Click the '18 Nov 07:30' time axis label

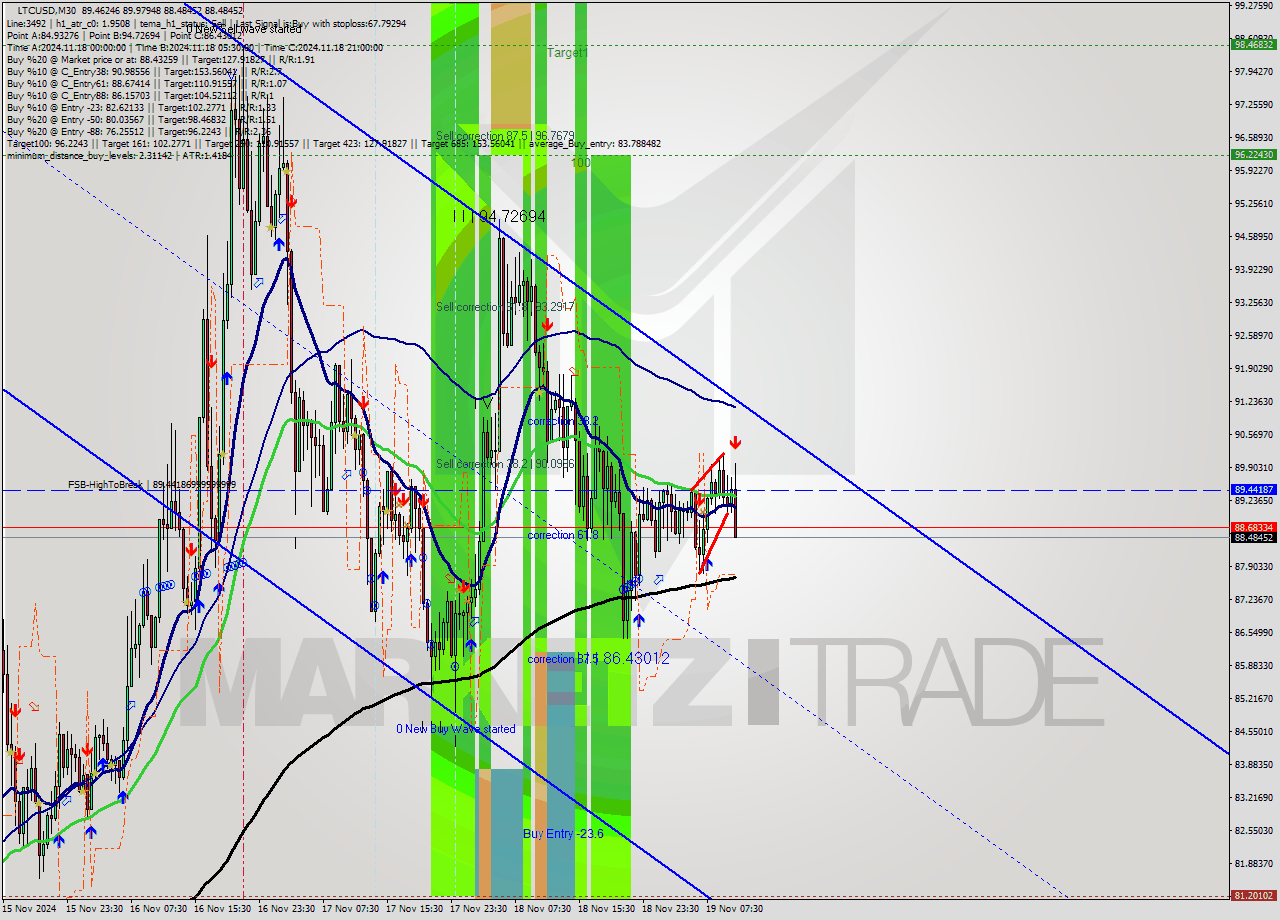(x=542, y=909)
